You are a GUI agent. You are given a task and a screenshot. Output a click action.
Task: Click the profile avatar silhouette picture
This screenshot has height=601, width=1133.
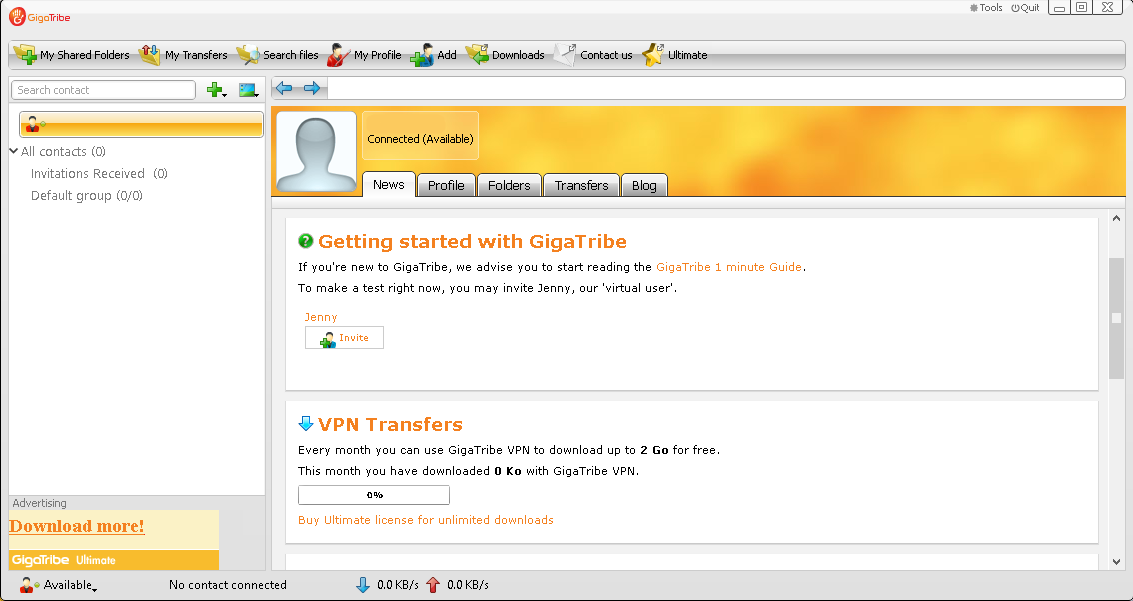[316, 152]
